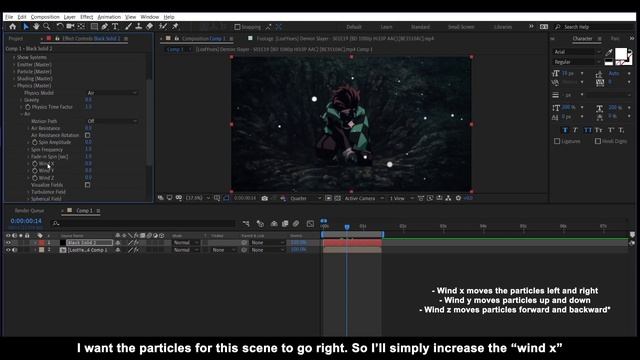Hide the Black Solid 2 layer eye
The height and width of the screenshot is (360, 640).
click(8, 242)
